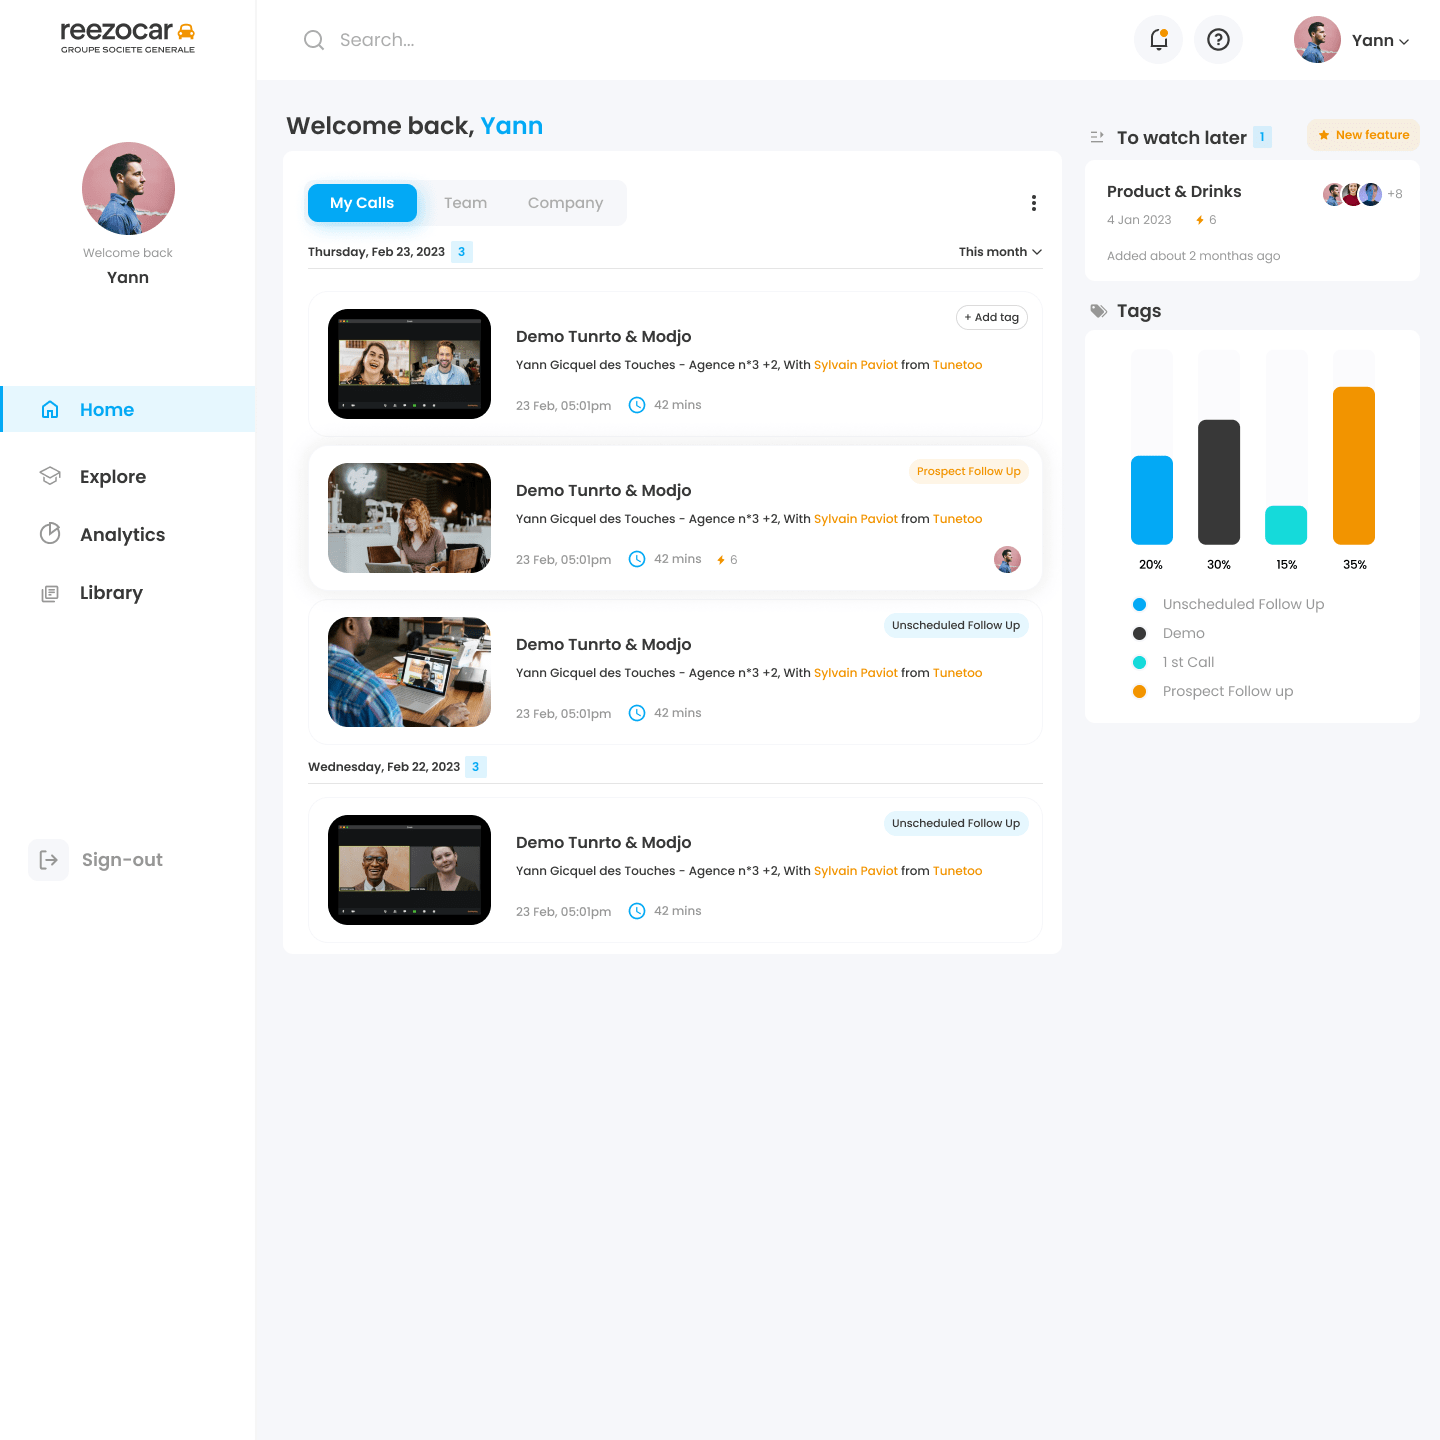Click the Sign-out icon
This screenshot has width=1440, height=1440.
click(x=48, y=860)
